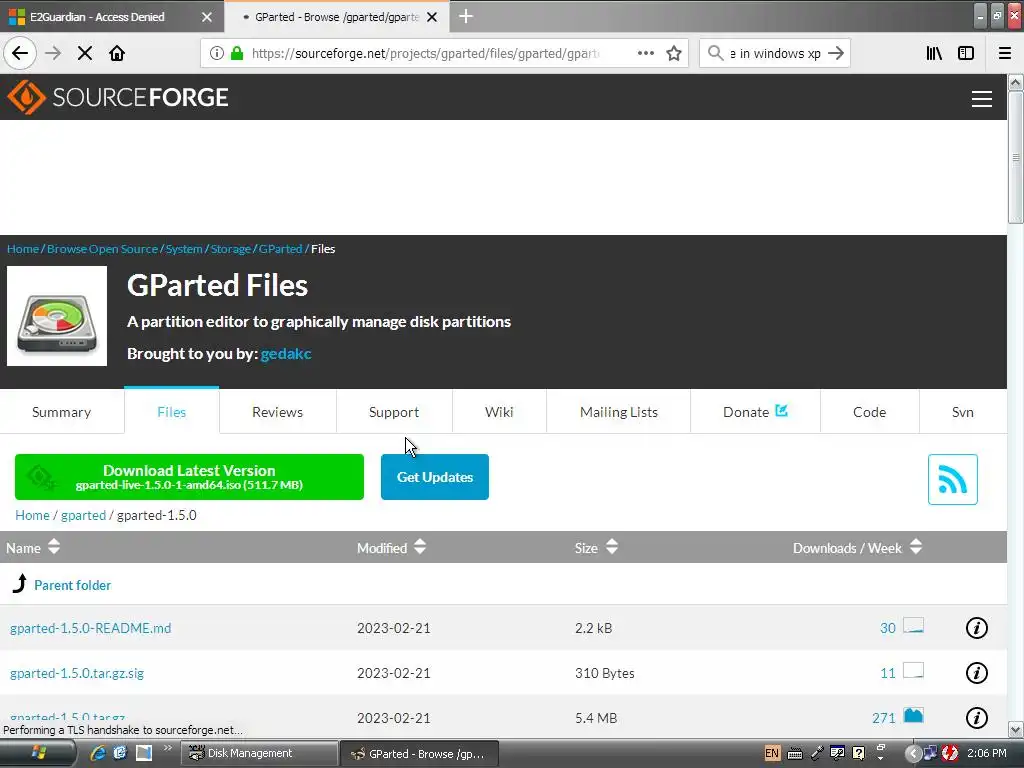1024x768 pixels.
Task: Switch to E2Guardian - Access Denied tab
Action: (x=111, y=16)
